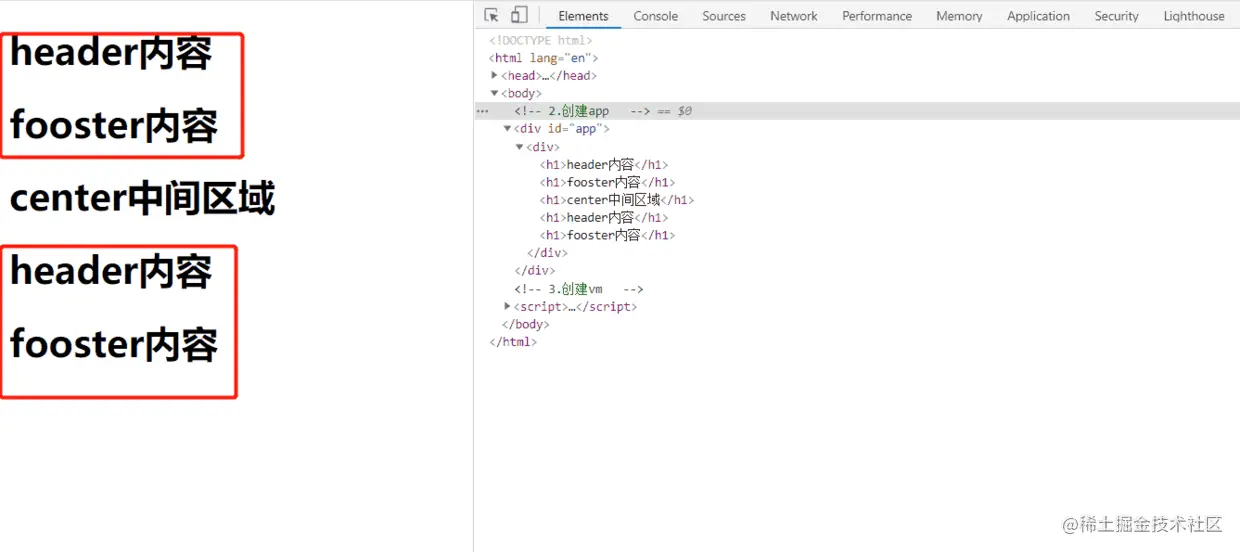Select the closing </html> tag line
Screen dimensions: 1240x552
point(513,342)
